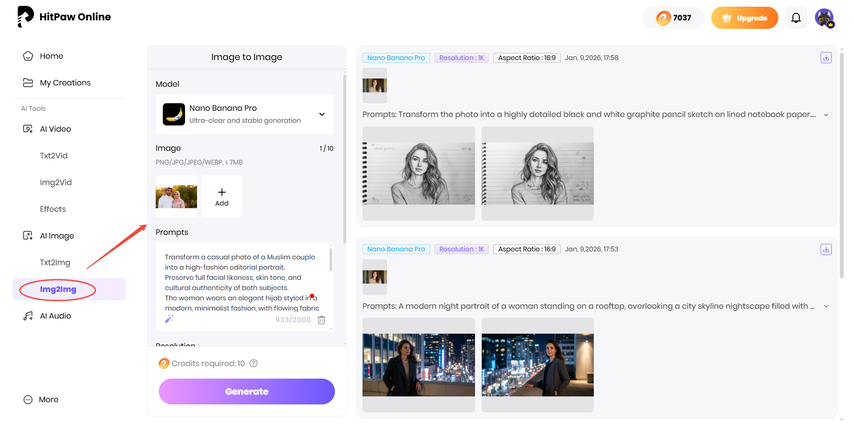Click the help icon beside Credits required

[254, 364]
